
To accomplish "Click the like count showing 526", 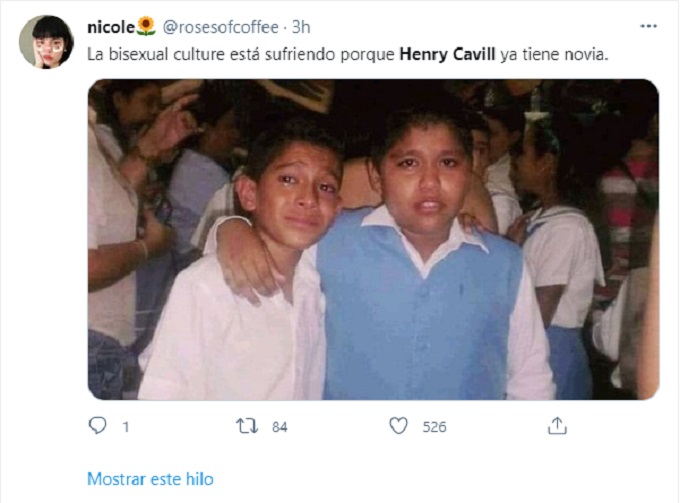I will tap(434, 427).
